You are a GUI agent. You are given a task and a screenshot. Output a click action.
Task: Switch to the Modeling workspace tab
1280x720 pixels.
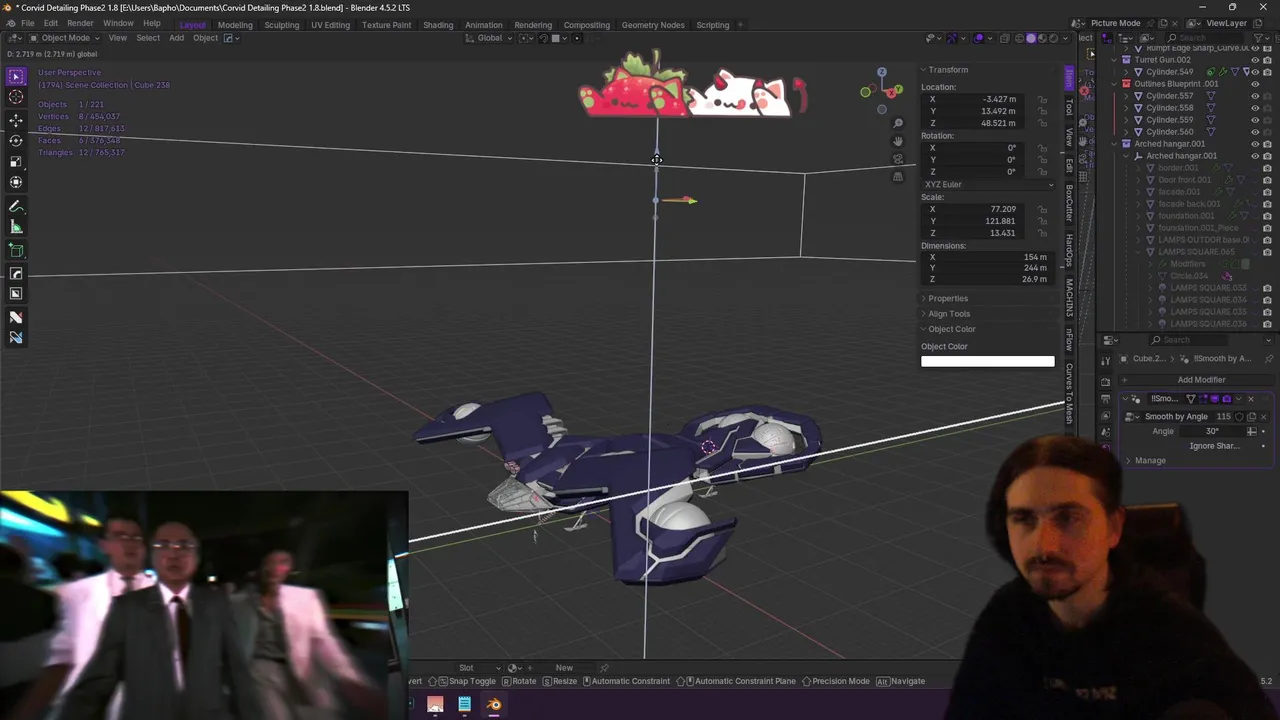coord(235,25)
